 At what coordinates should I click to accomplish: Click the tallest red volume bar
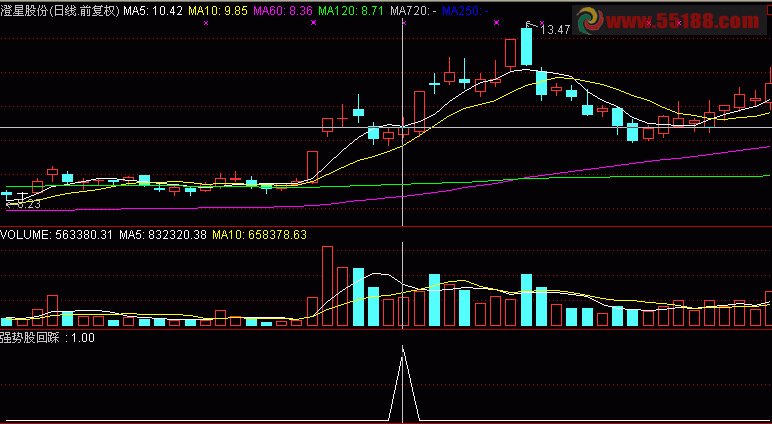pyautogui.click(x=327, y=286)
